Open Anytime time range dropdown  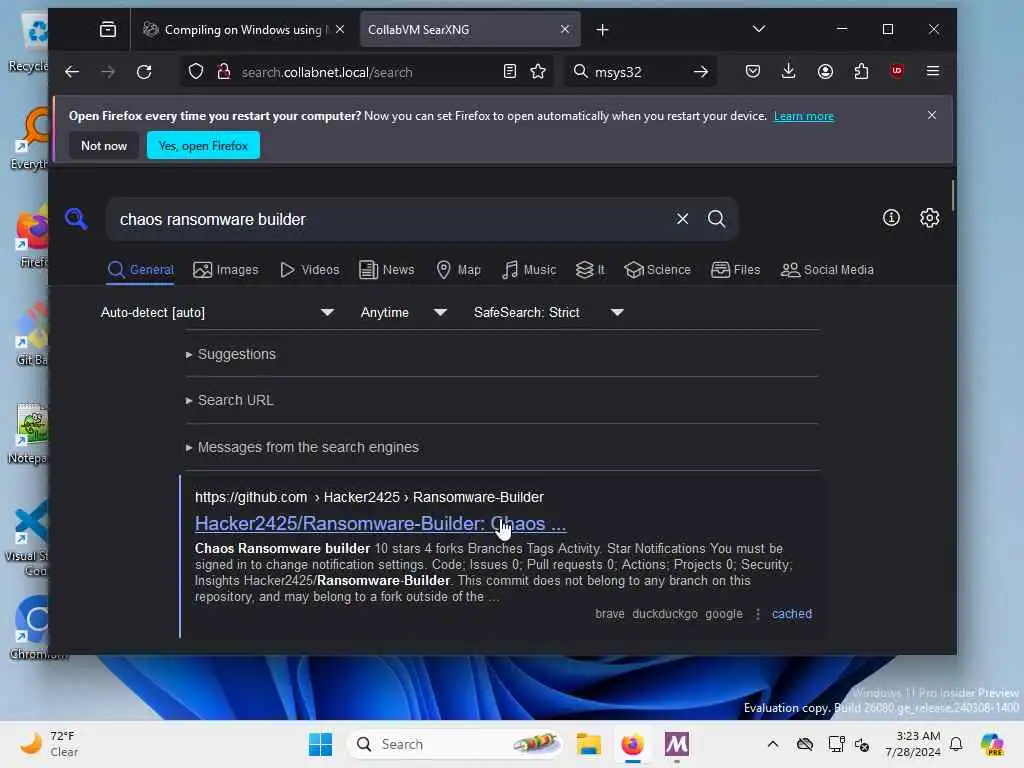[x=403, y=312]
